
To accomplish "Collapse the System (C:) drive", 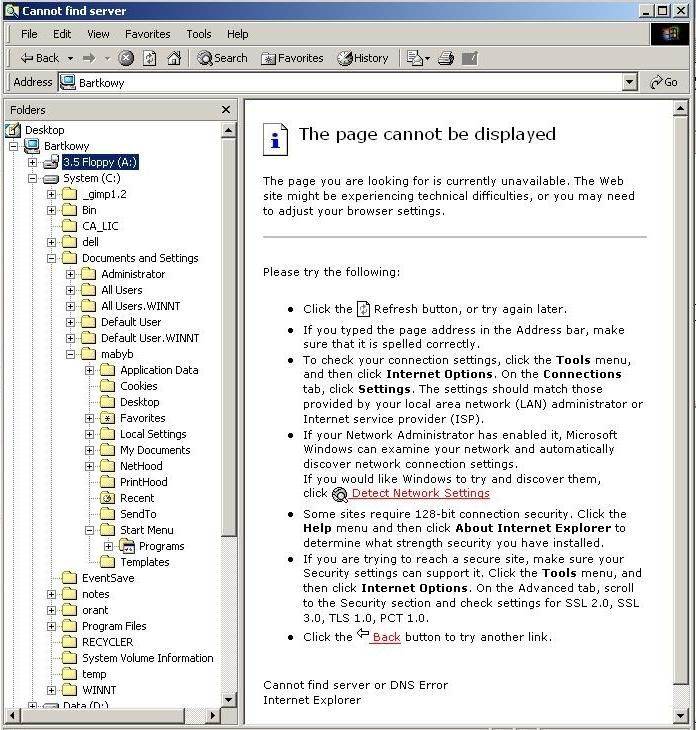I will click(x=32, y=178).
